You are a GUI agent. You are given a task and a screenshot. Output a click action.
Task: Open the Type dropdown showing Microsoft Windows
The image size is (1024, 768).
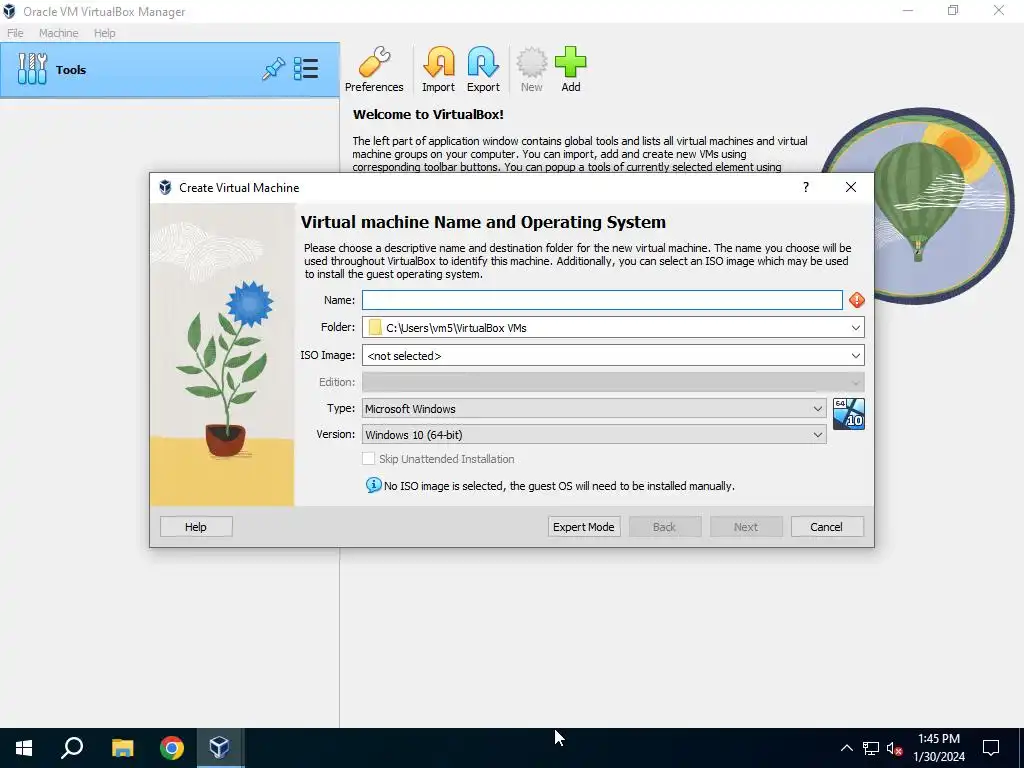pyautogui.click(x=594, y=409)
